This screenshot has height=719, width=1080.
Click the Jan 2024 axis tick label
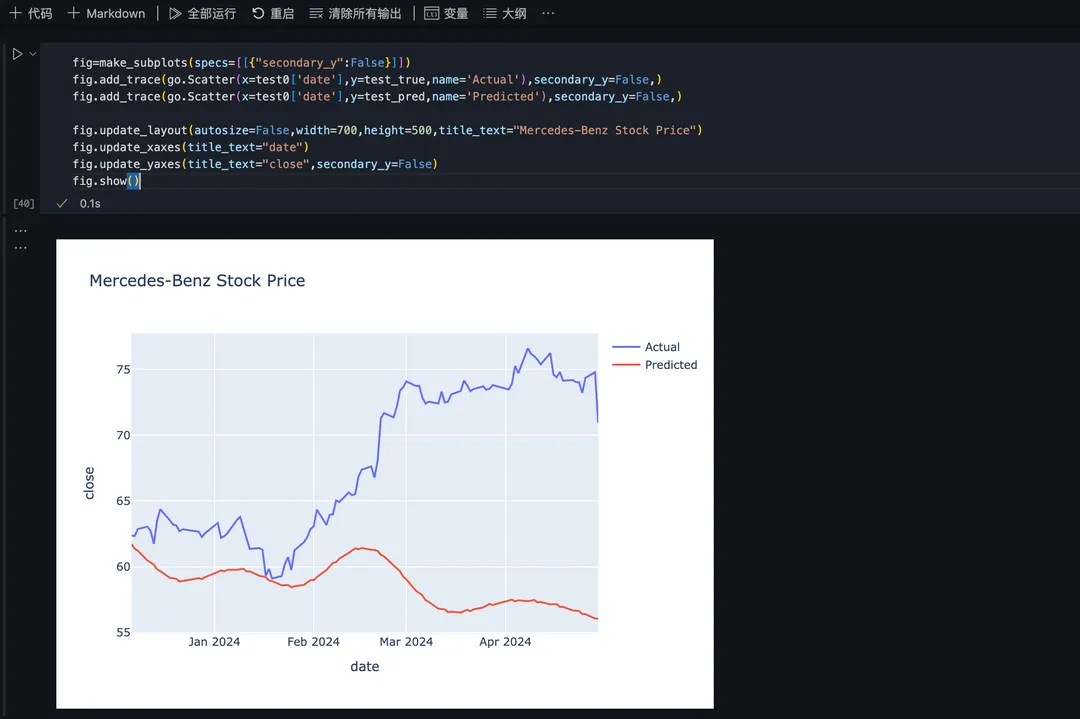[x=214, y=642]
